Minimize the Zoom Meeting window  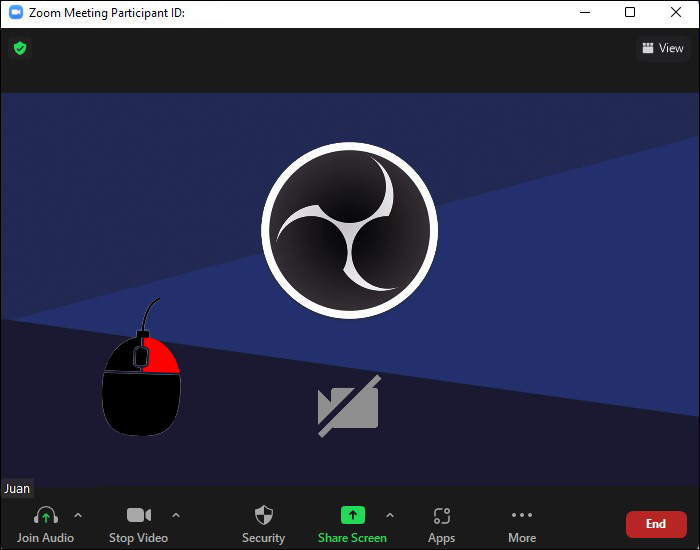point(585,12)
